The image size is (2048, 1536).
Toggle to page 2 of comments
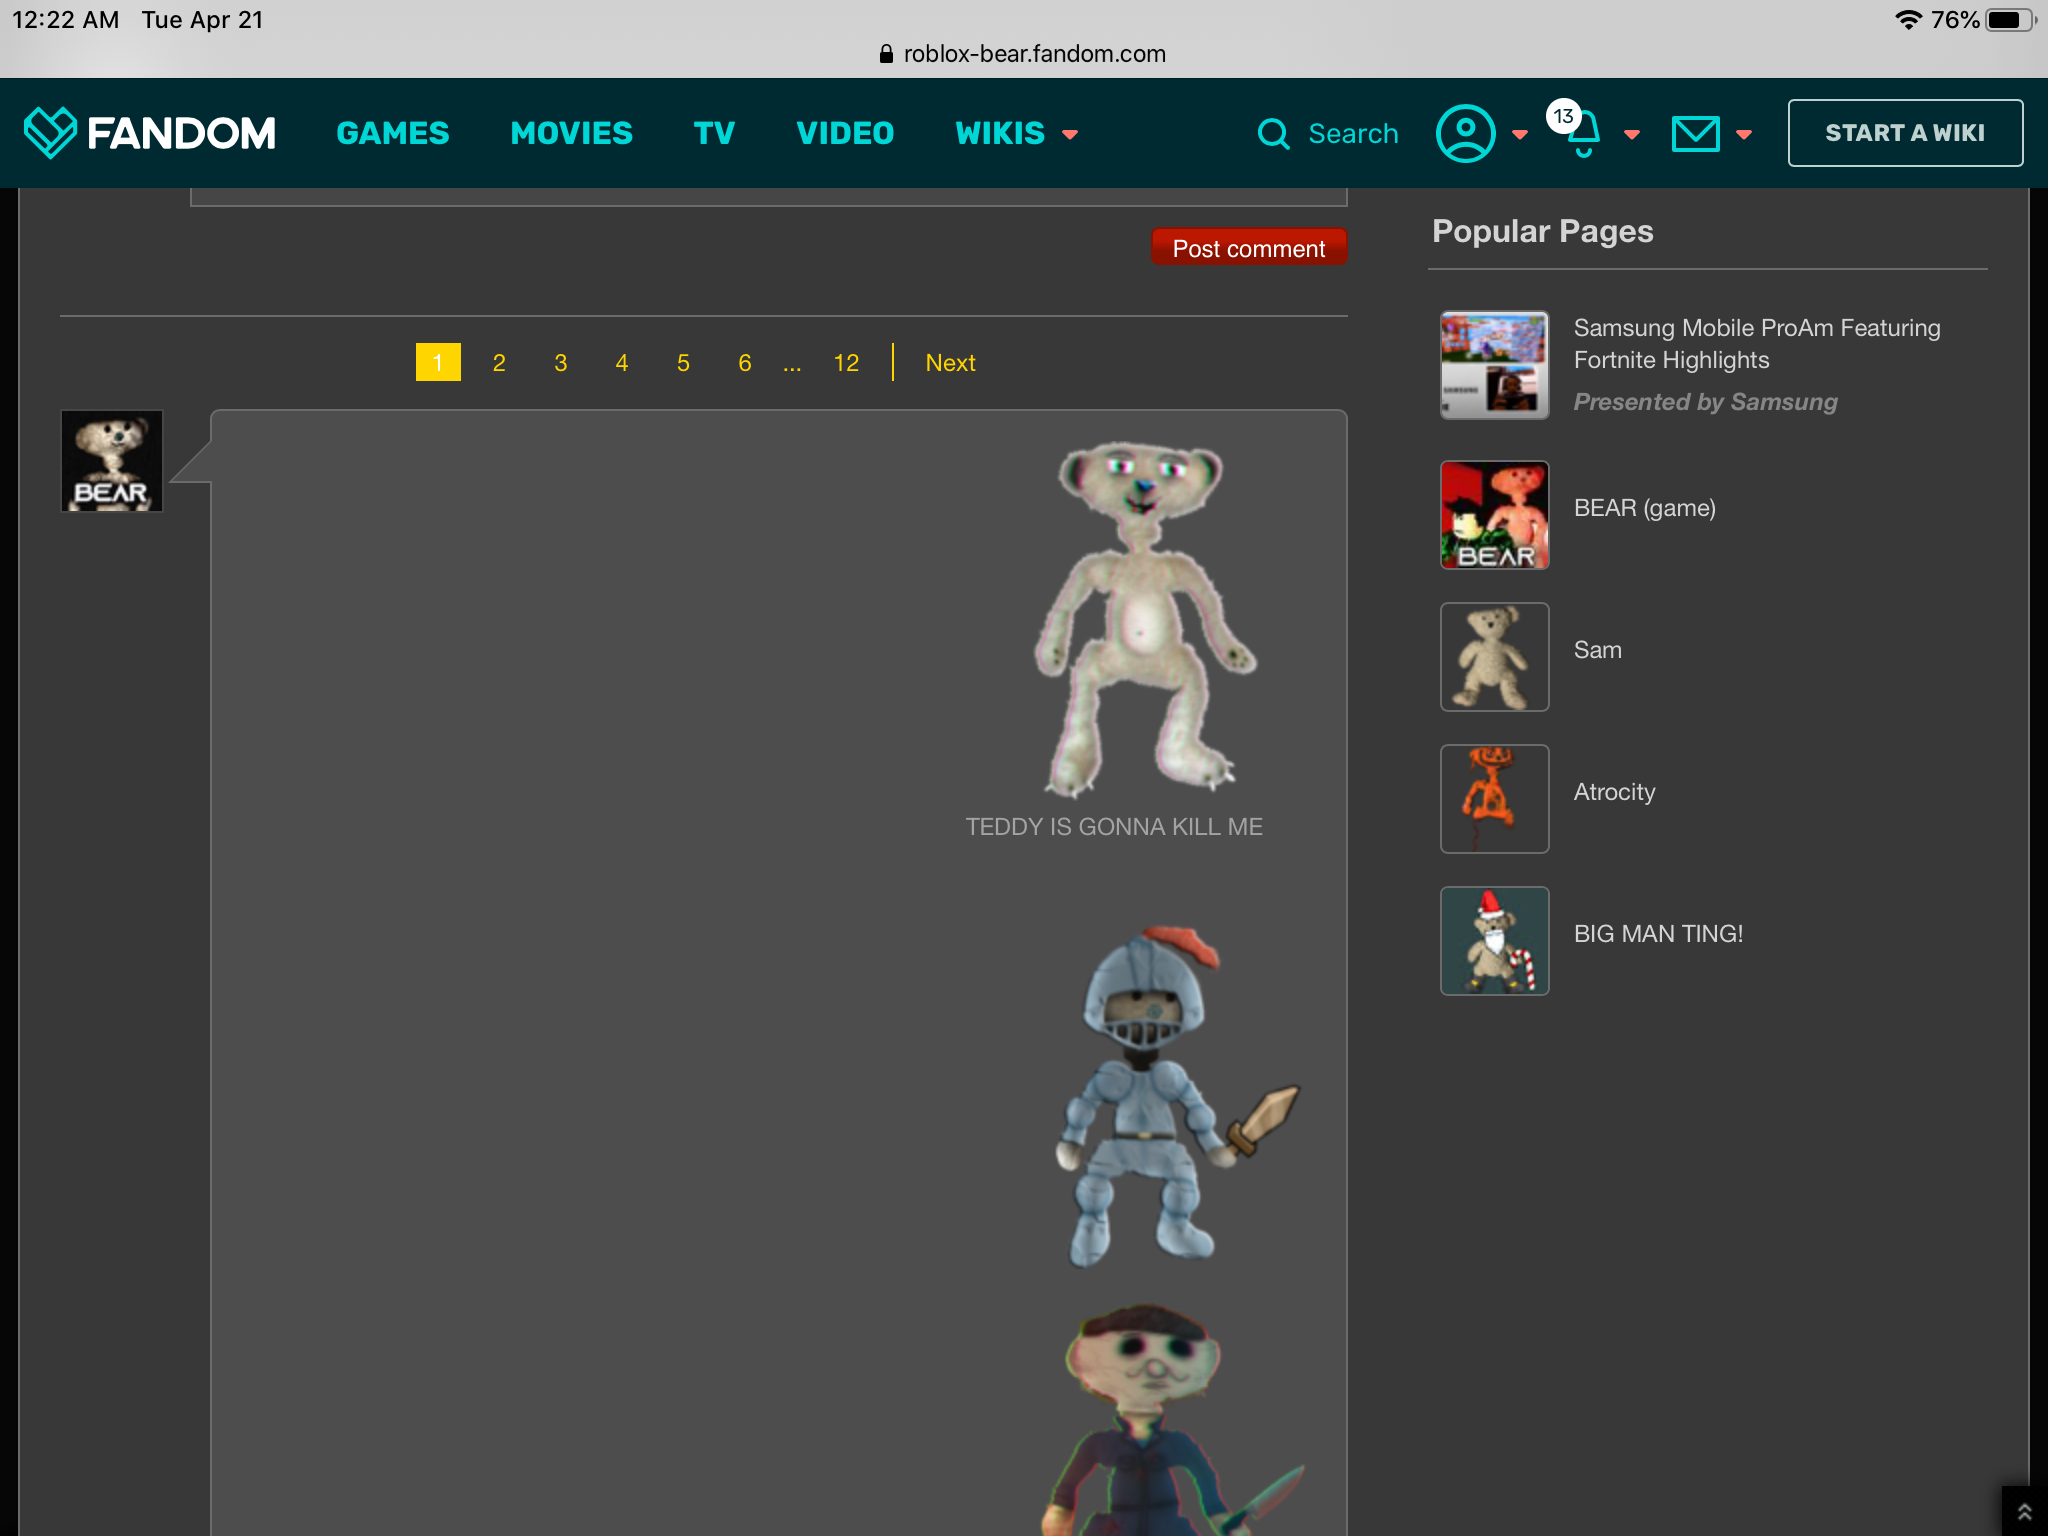(x=500, y=361)
